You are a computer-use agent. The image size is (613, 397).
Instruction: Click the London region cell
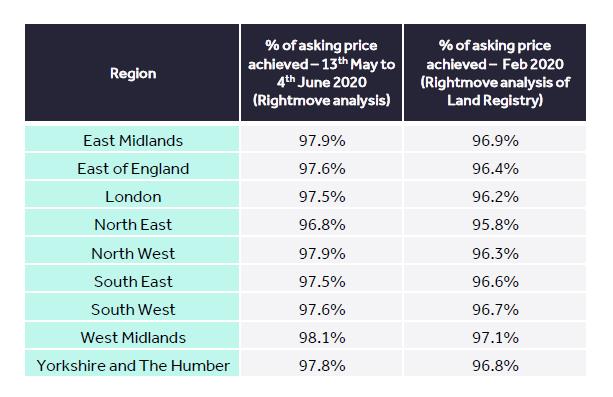tap(132, 197)
